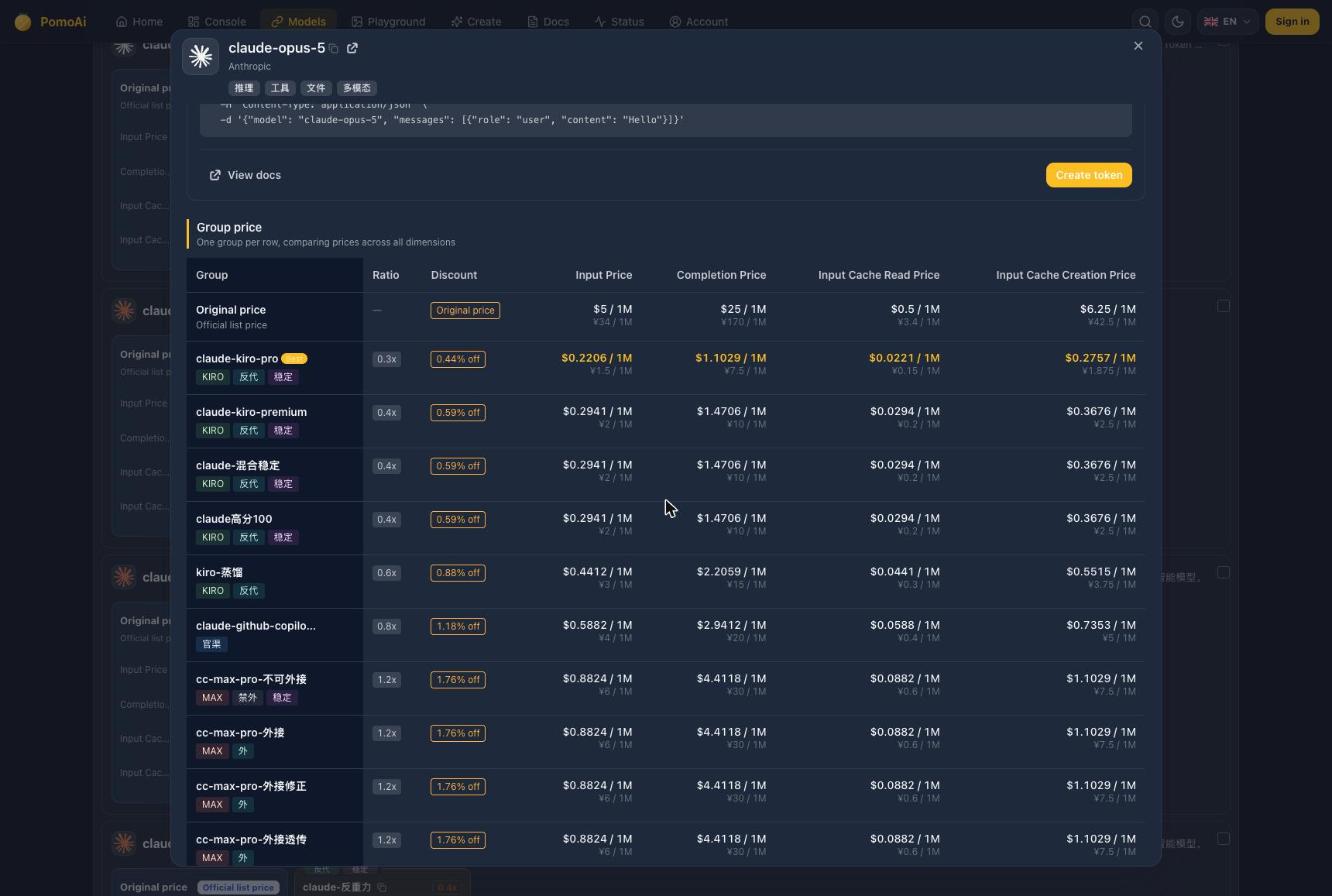Click the 多模态 tag
The height and width of the screenshot is (896, 1332).
coord(357,88)
